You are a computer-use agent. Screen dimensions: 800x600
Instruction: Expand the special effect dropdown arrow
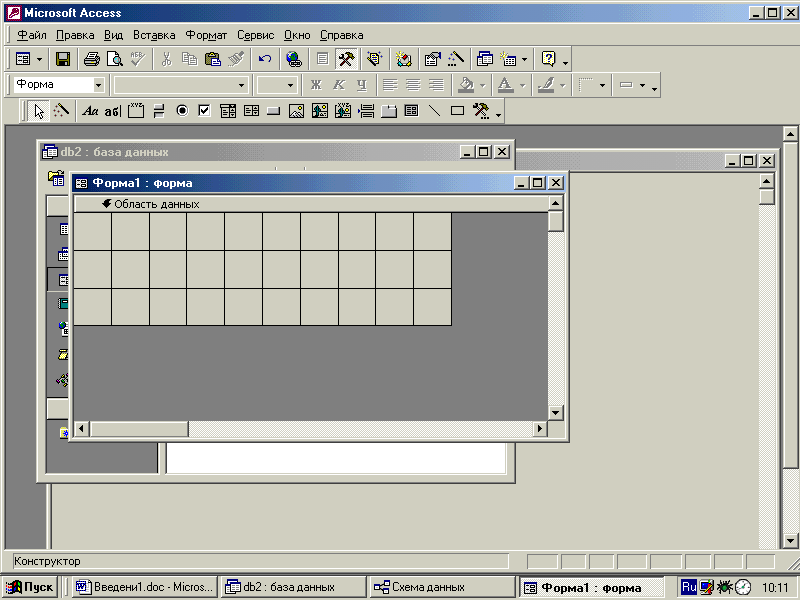642,85
